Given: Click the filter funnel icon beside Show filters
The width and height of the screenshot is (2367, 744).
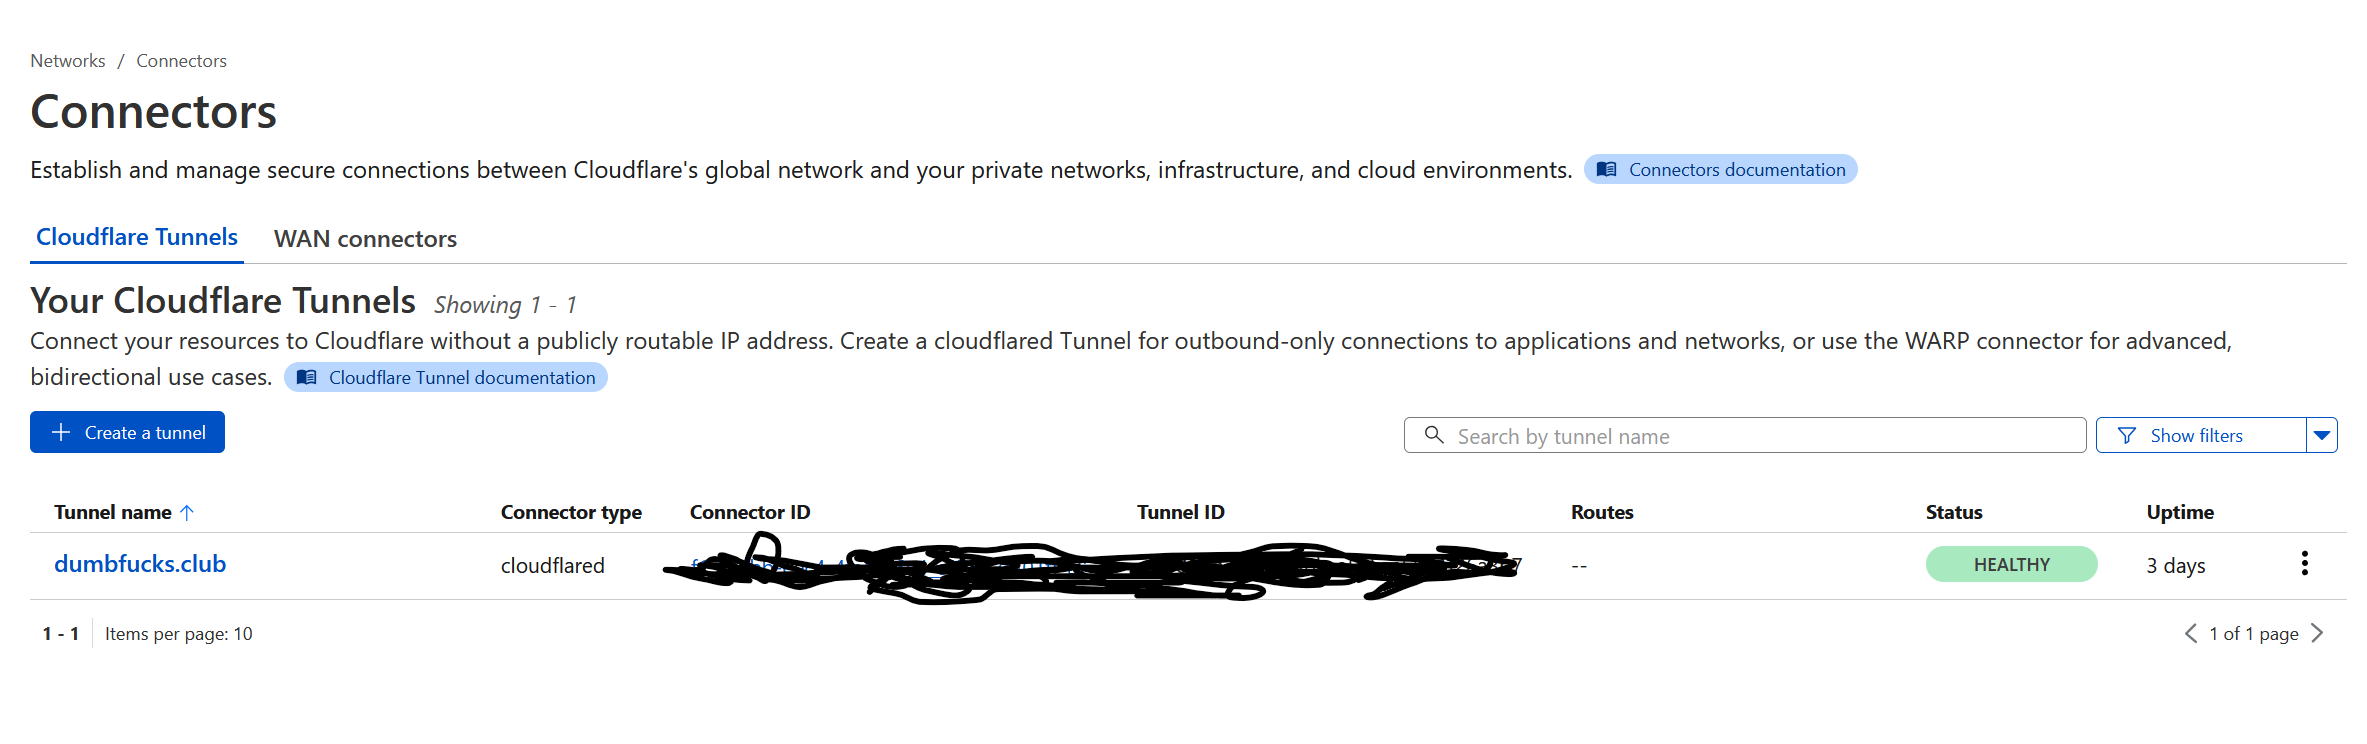Looking at the screenshot, I should tap(2126, 435).
